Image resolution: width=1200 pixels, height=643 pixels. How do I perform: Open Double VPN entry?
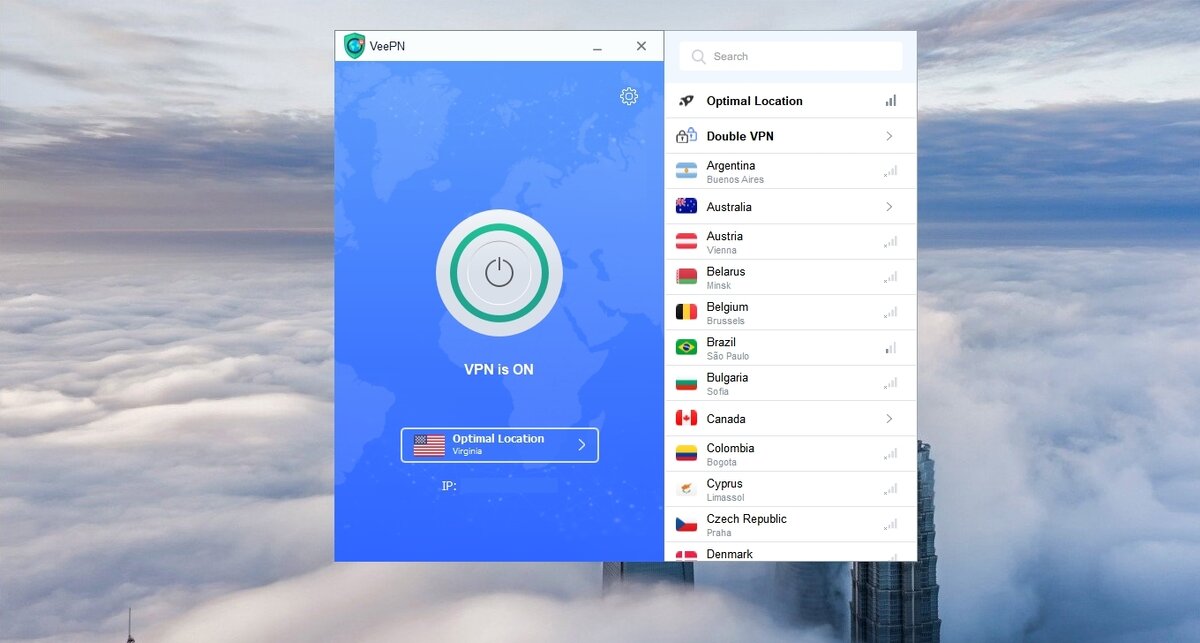coord(791,136)
